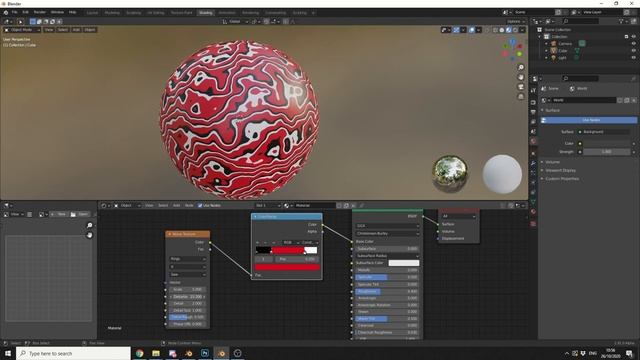The image size is (640, 360).
Task: Collapse the ColorRamp node header
Action: pos(255,217)
